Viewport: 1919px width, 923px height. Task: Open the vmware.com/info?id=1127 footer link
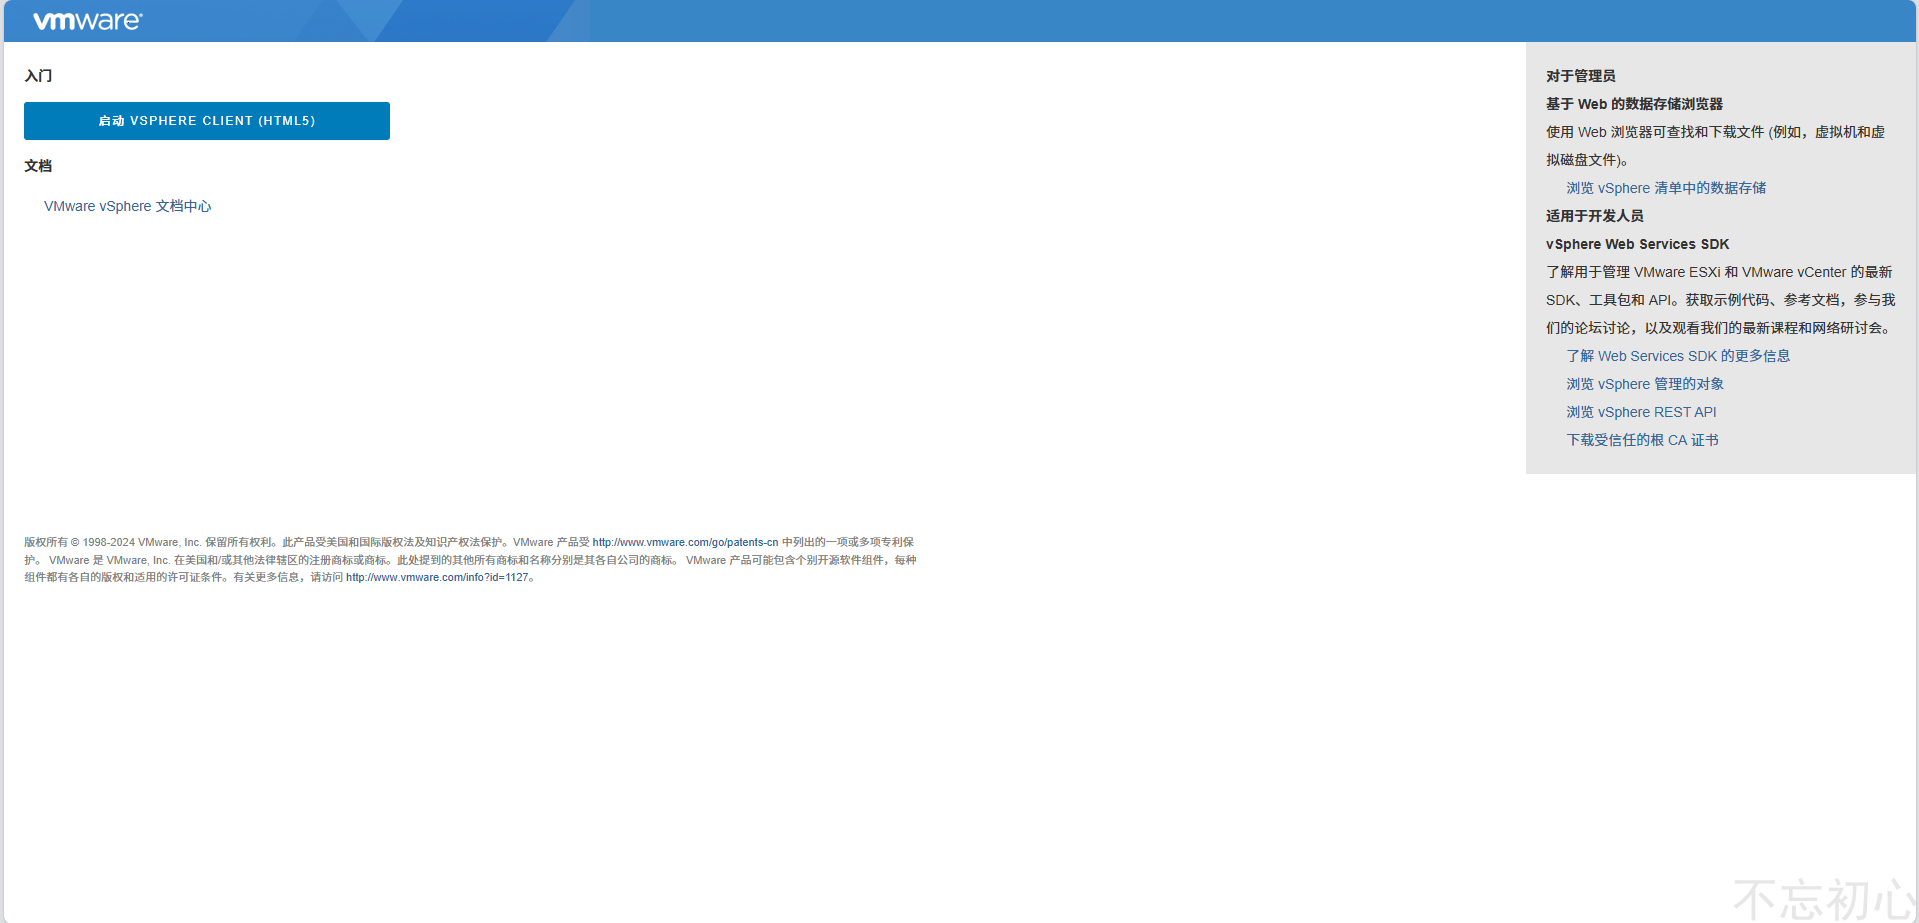point(437,577)
